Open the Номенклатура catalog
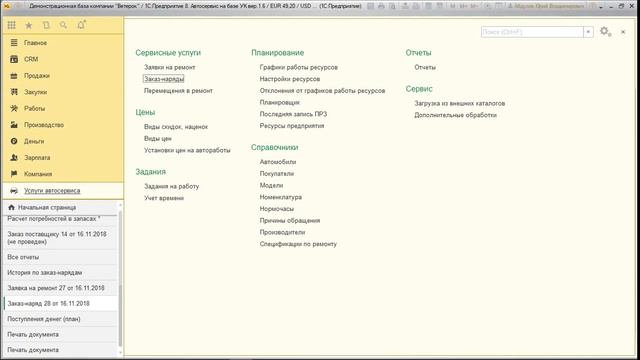Screen dimensions: 640x360 (x=281, y=197)
